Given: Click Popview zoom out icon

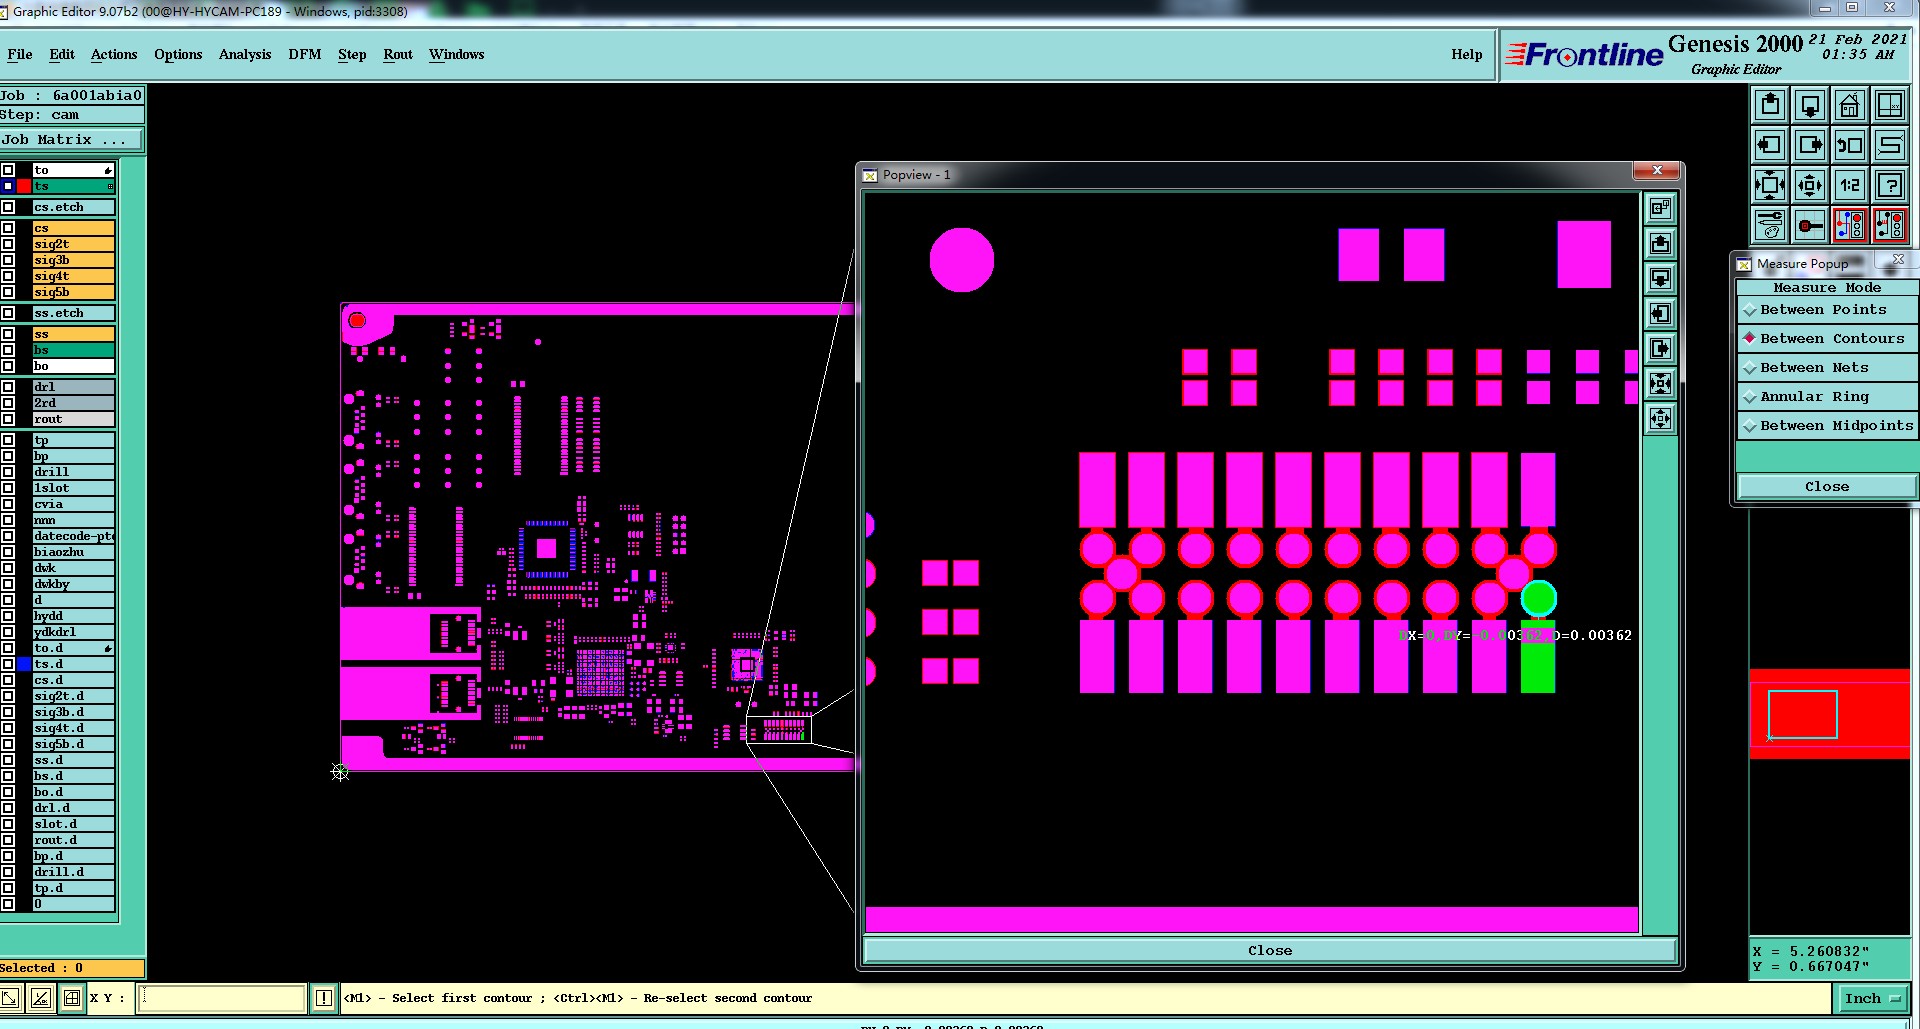Looking at the screenshot, I should (x=1660, y=418).
